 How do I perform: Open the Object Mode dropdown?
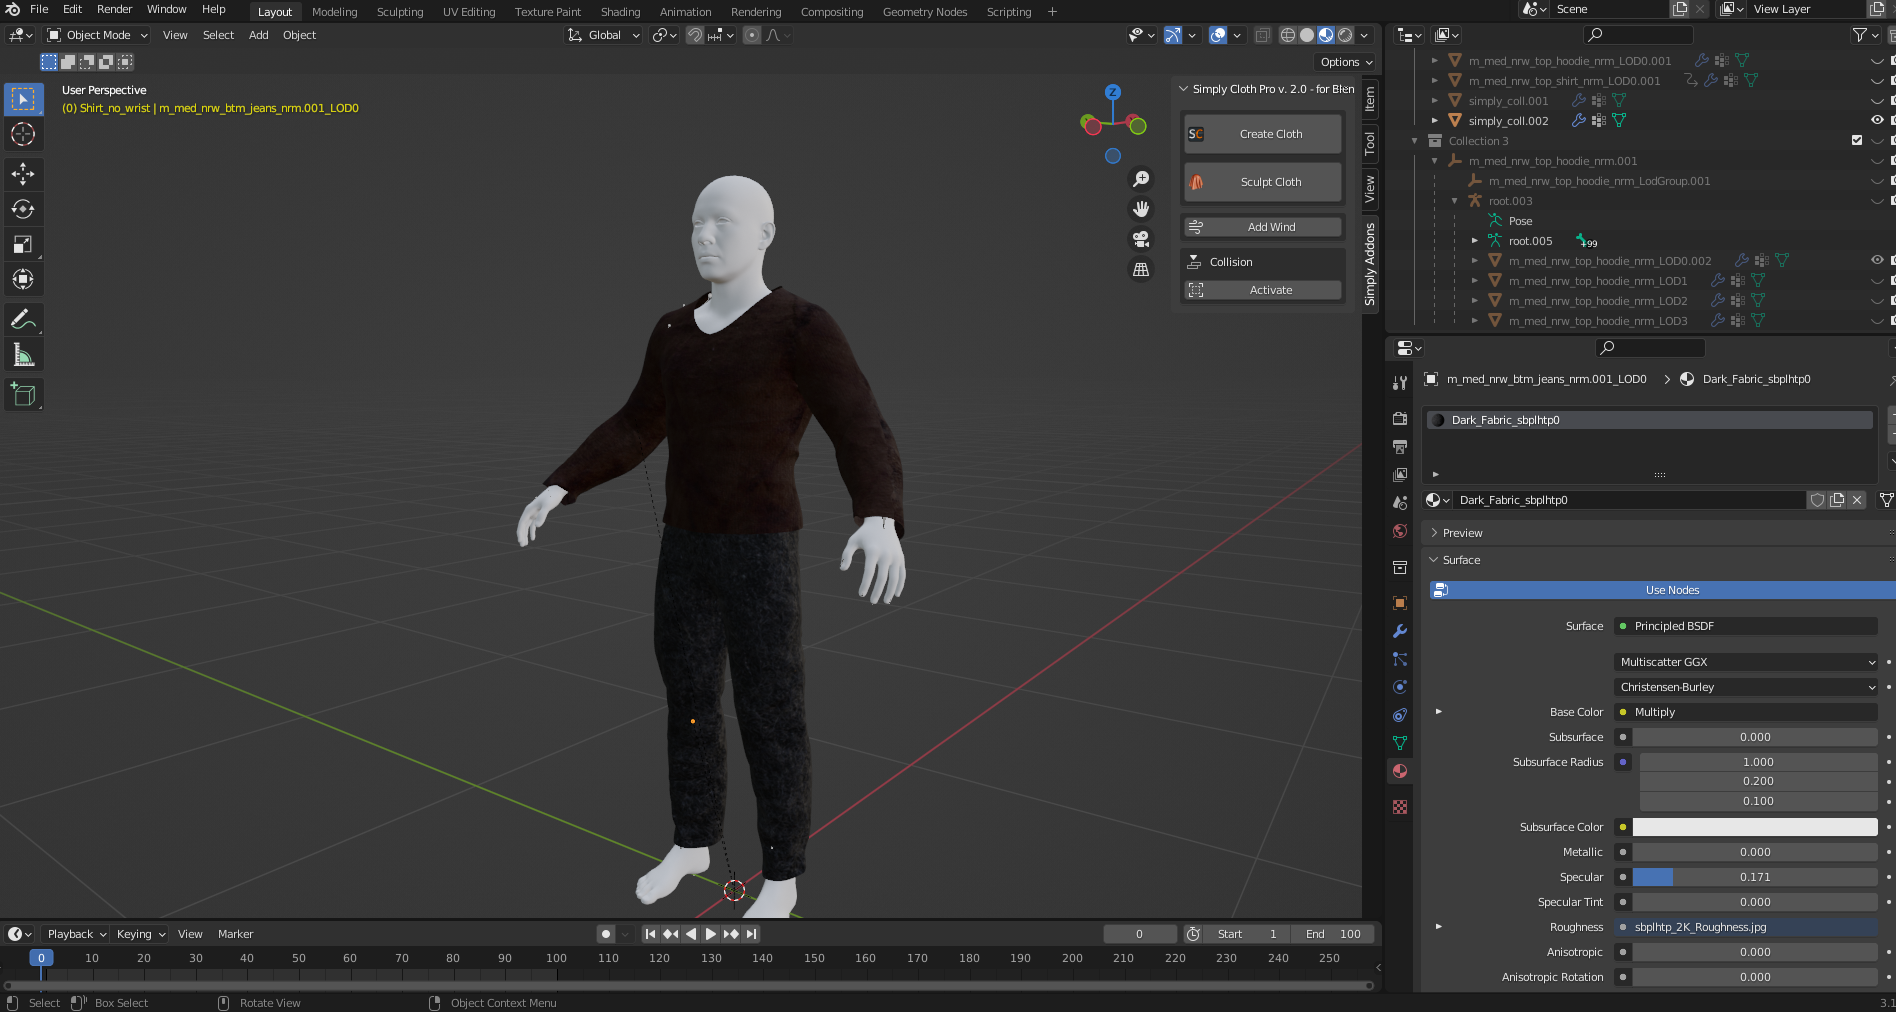(x=97, y=35)
